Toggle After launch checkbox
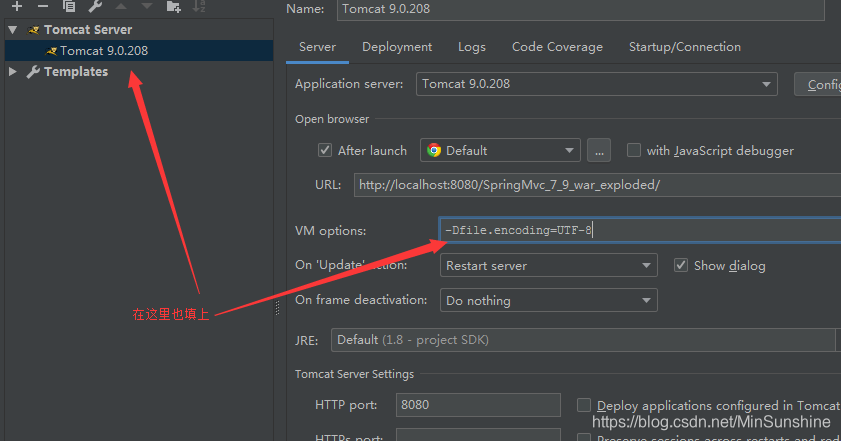 [325, 150]
